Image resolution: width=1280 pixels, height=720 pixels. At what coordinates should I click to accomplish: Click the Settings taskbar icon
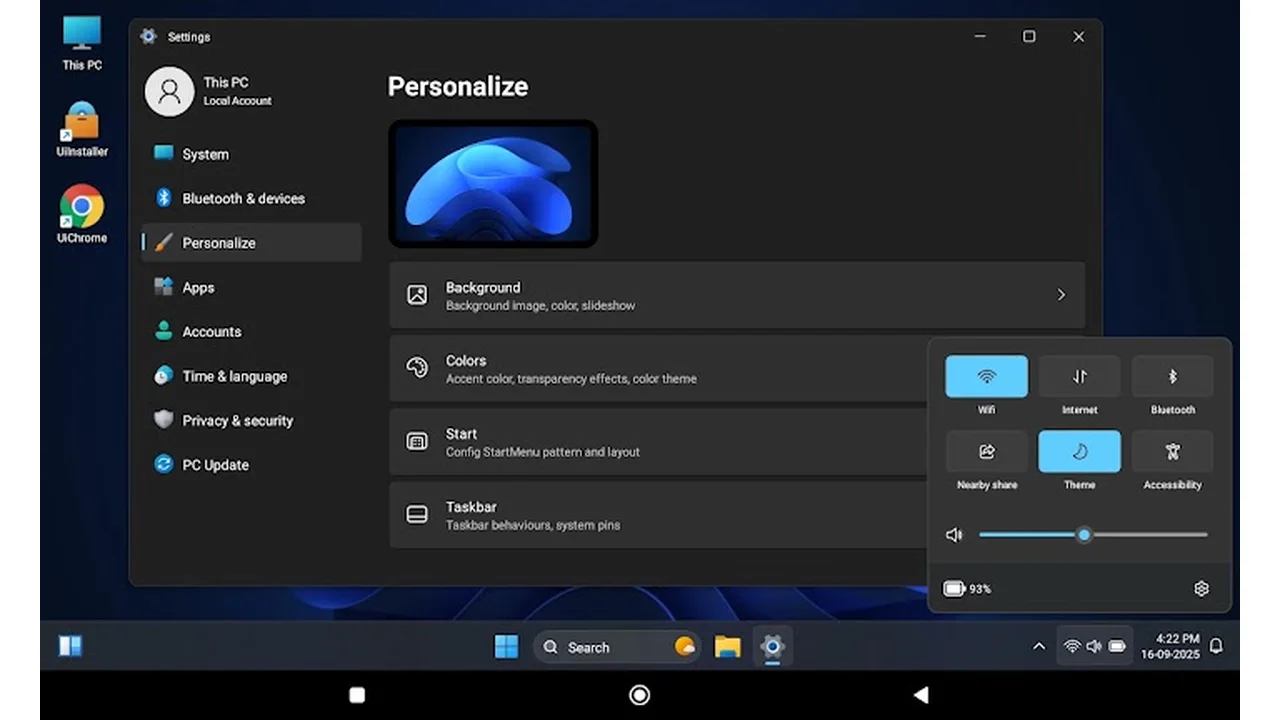coord(772,647)
